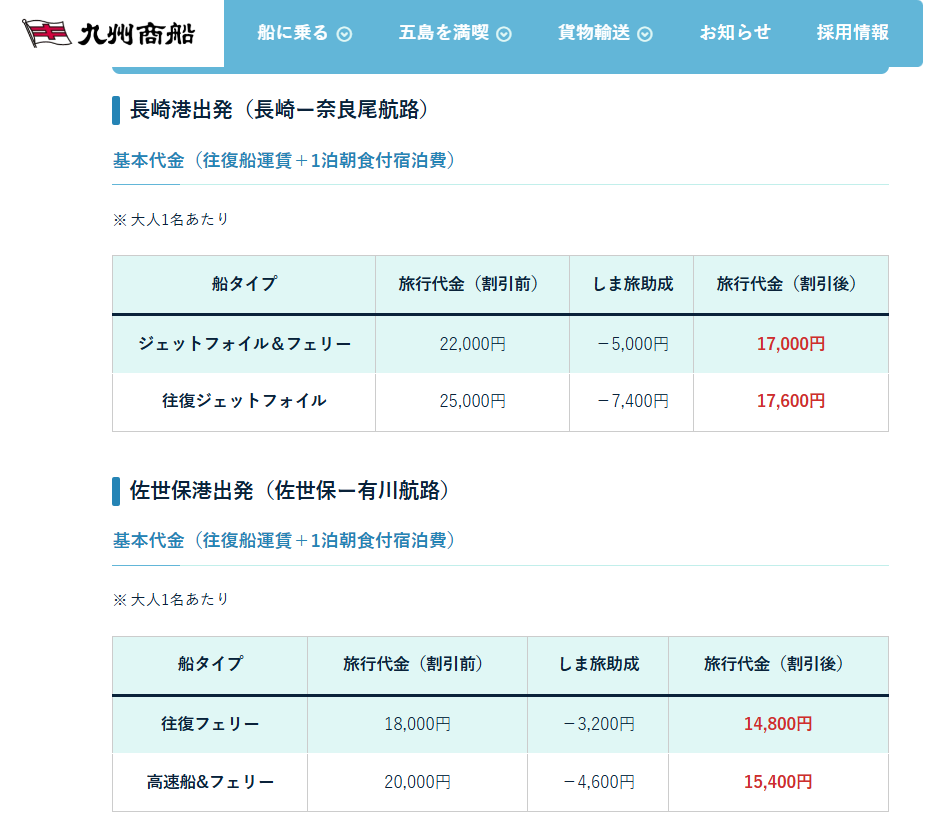
Task: Click the red 17,000円 discounted price
Action: [x=790, y=344]
